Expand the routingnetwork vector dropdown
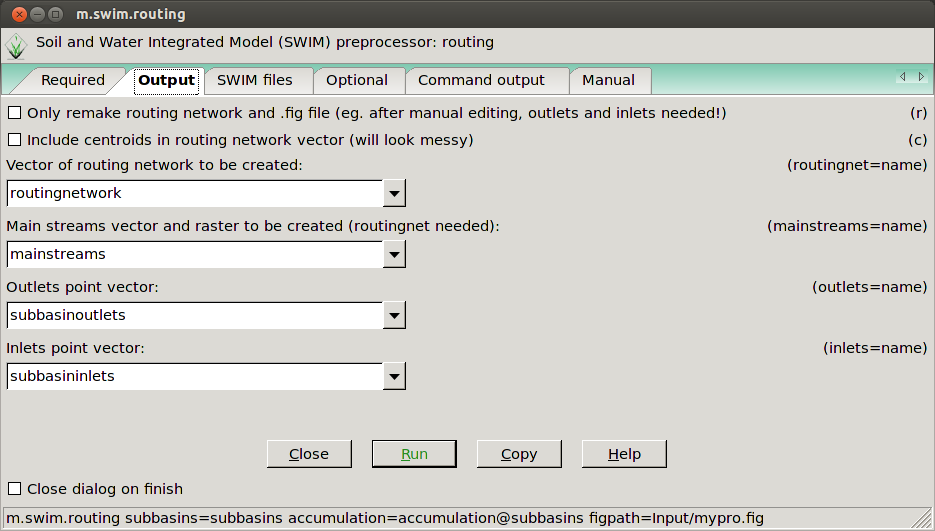This screenshot has width=935, height=531. click(395, 193)
